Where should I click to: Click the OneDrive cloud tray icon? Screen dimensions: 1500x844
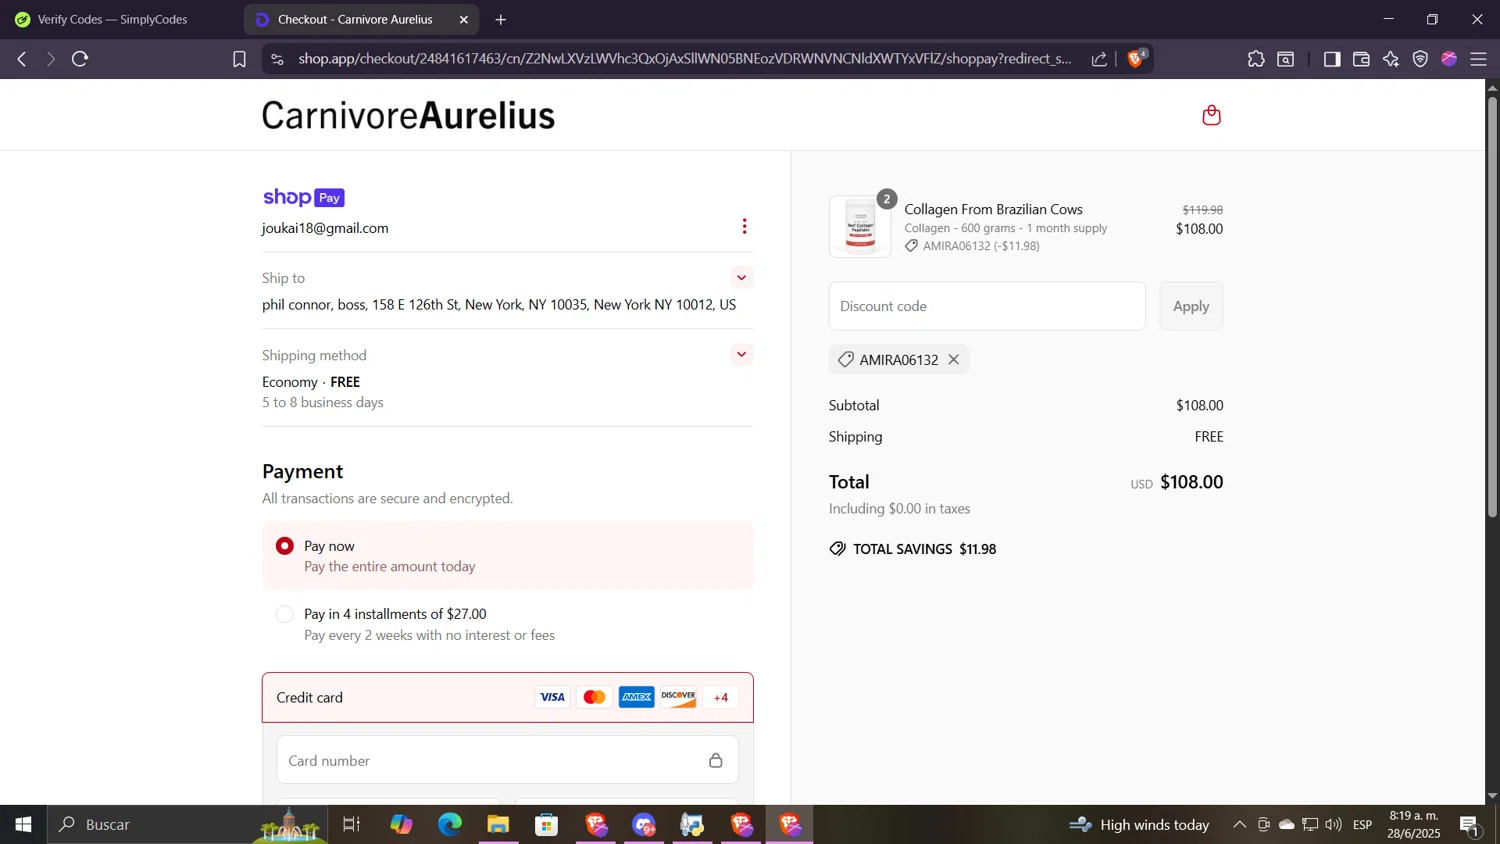1287,825
